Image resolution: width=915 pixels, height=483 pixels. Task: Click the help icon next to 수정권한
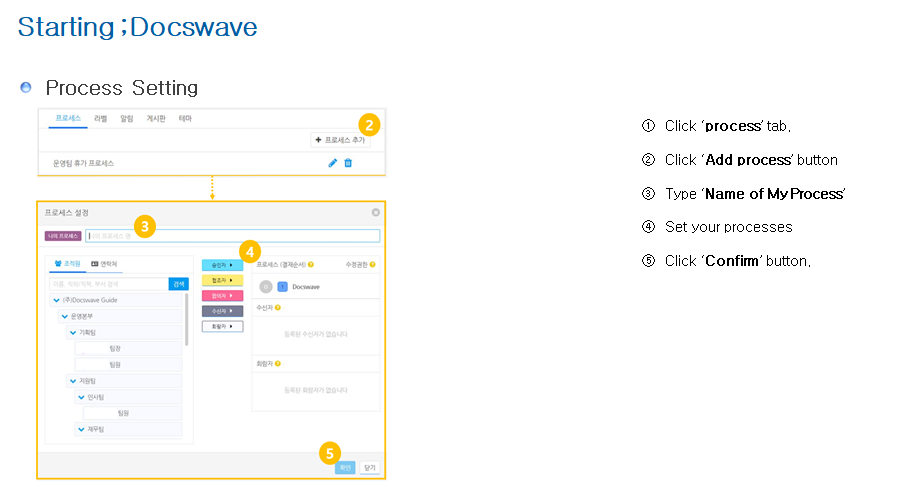(372, 264)
